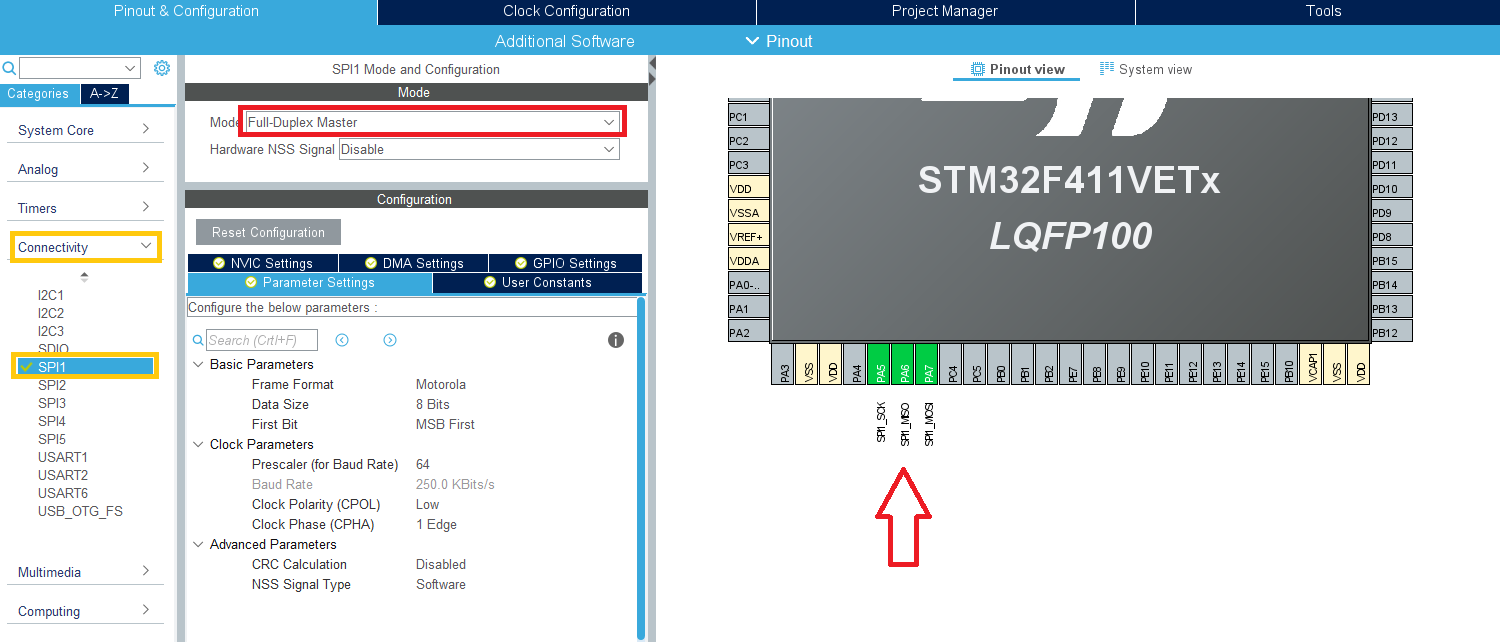Click the Reset Configuration button
This screenshot has height=642, width=1500.
pos(267,231)
